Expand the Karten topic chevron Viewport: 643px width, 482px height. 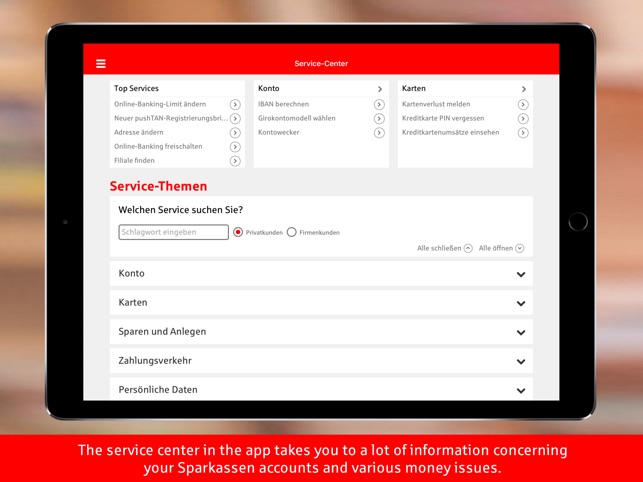pyautogui.click(x=521, y=303)
